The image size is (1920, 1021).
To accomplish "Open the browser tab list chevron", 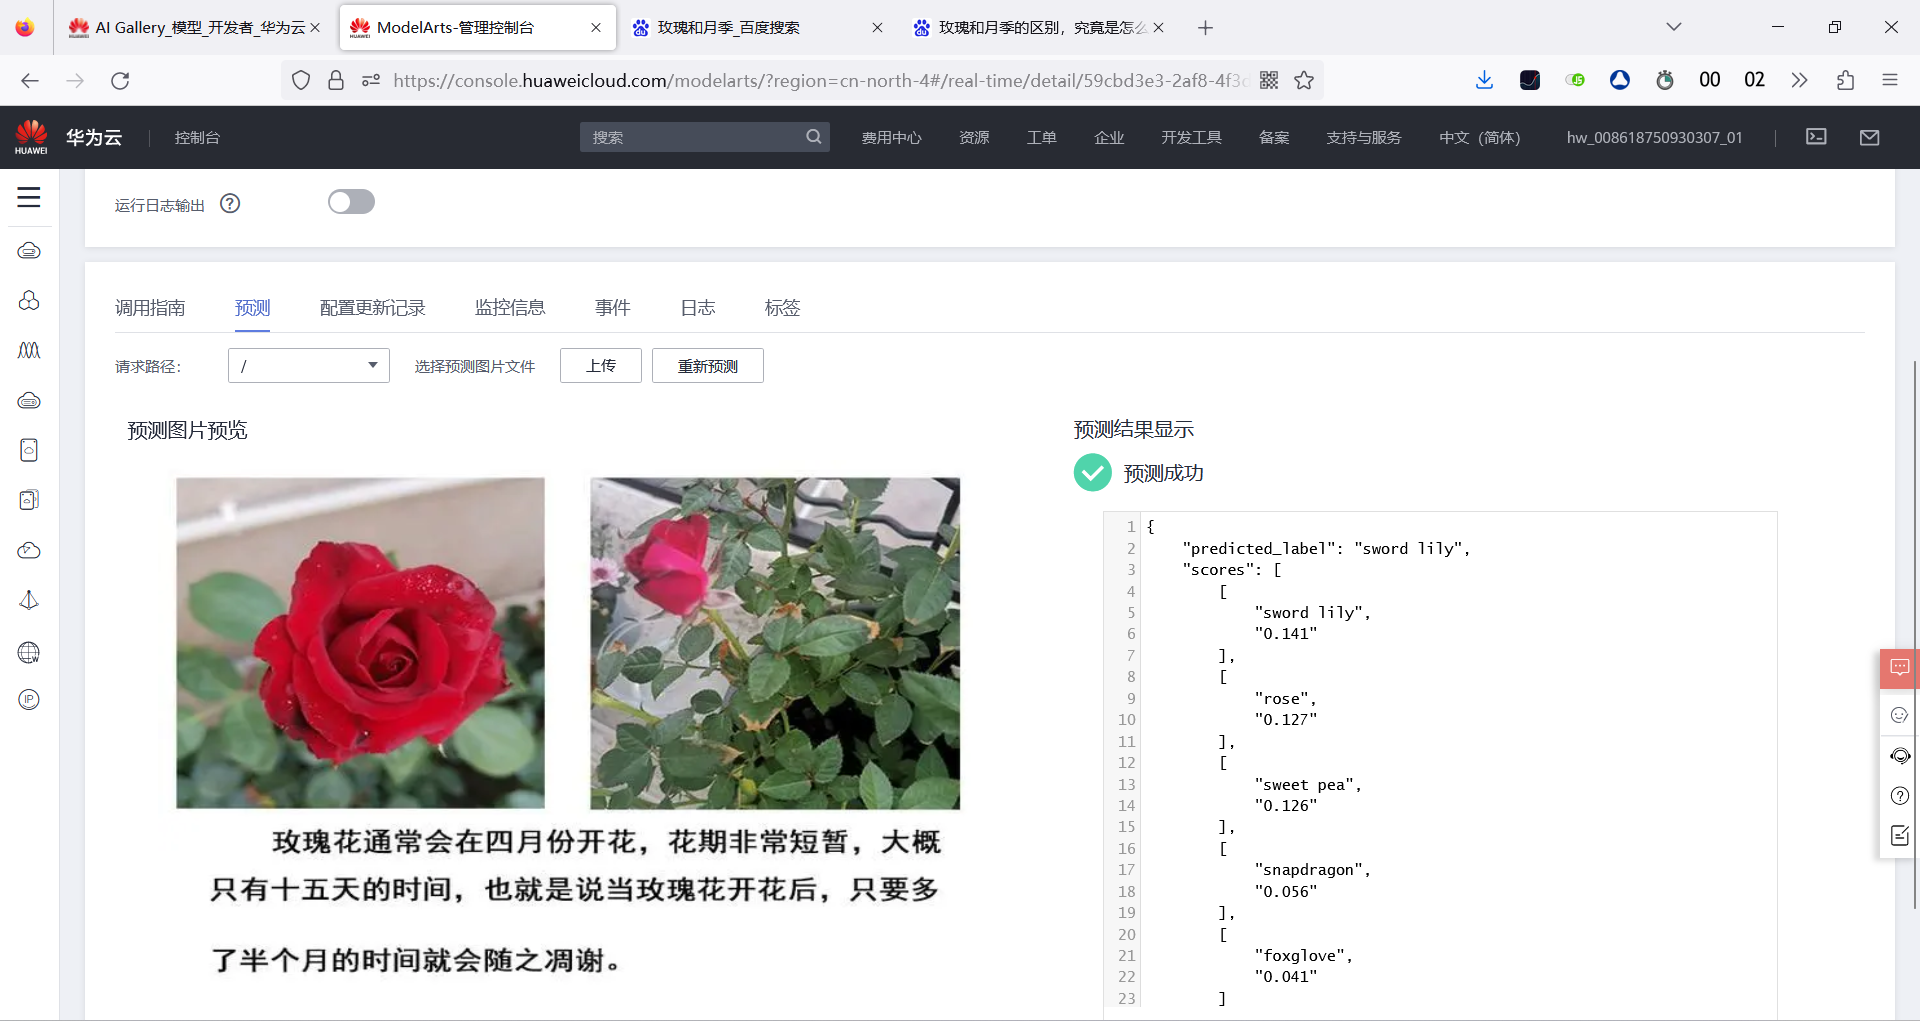I will 1674,27.
